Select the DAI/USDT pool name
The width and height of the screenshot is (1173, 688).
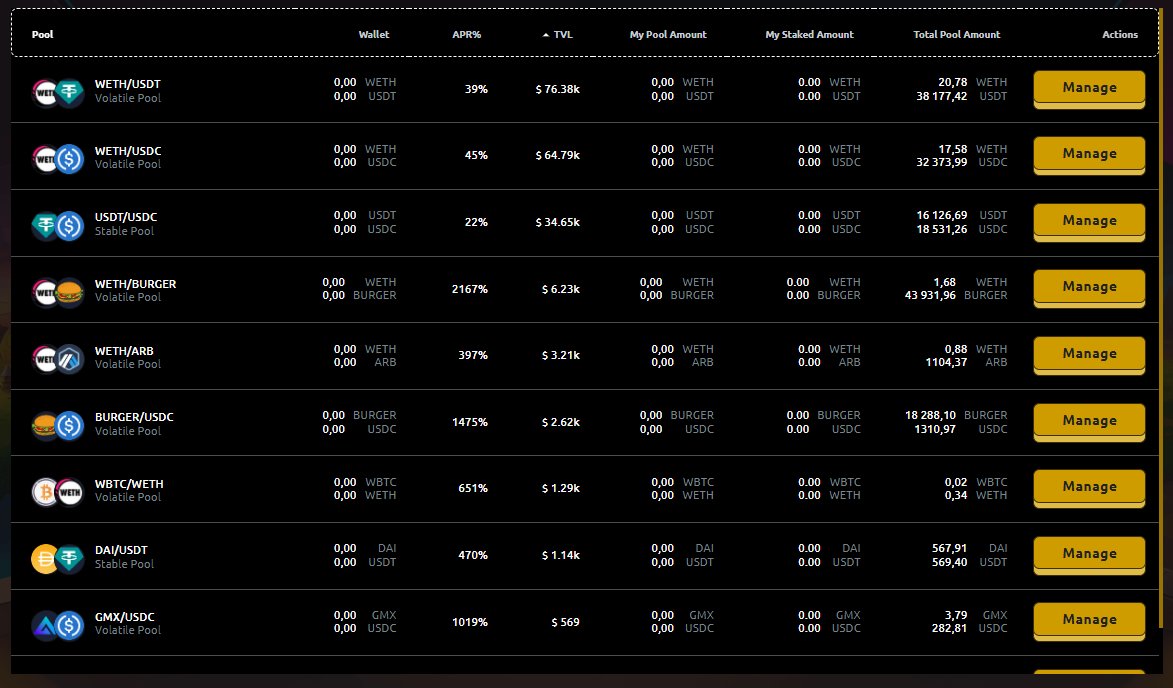tap(121, 550)
